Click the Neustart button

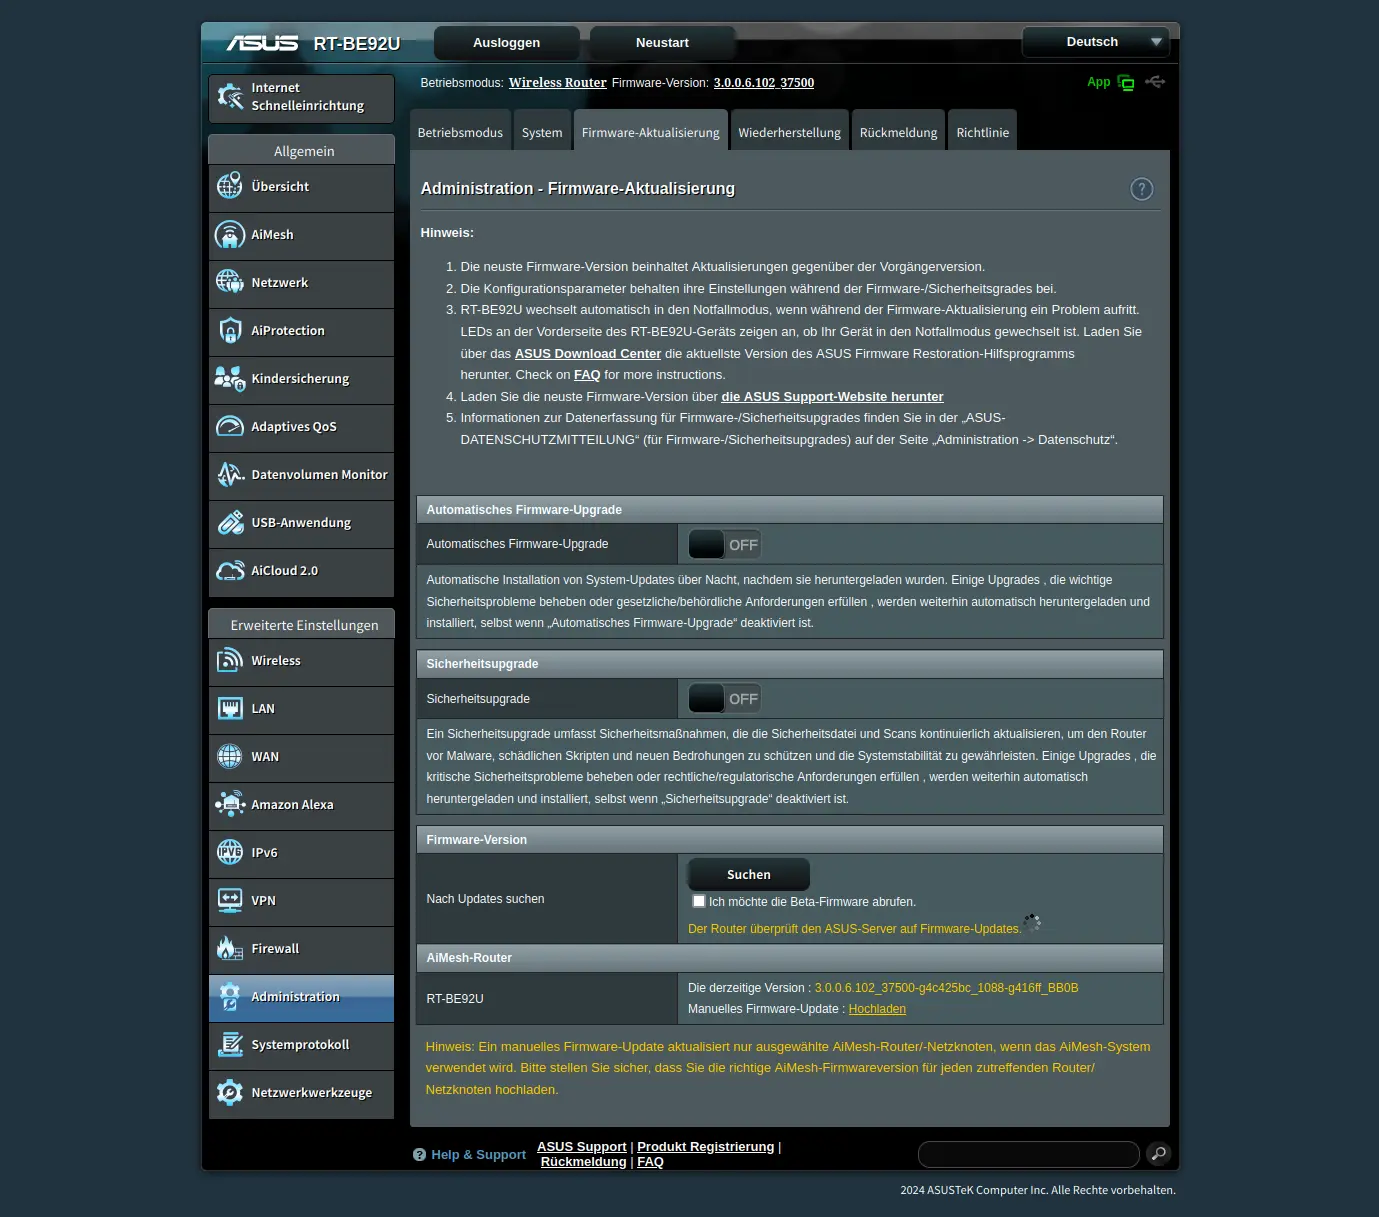point(662,43)
